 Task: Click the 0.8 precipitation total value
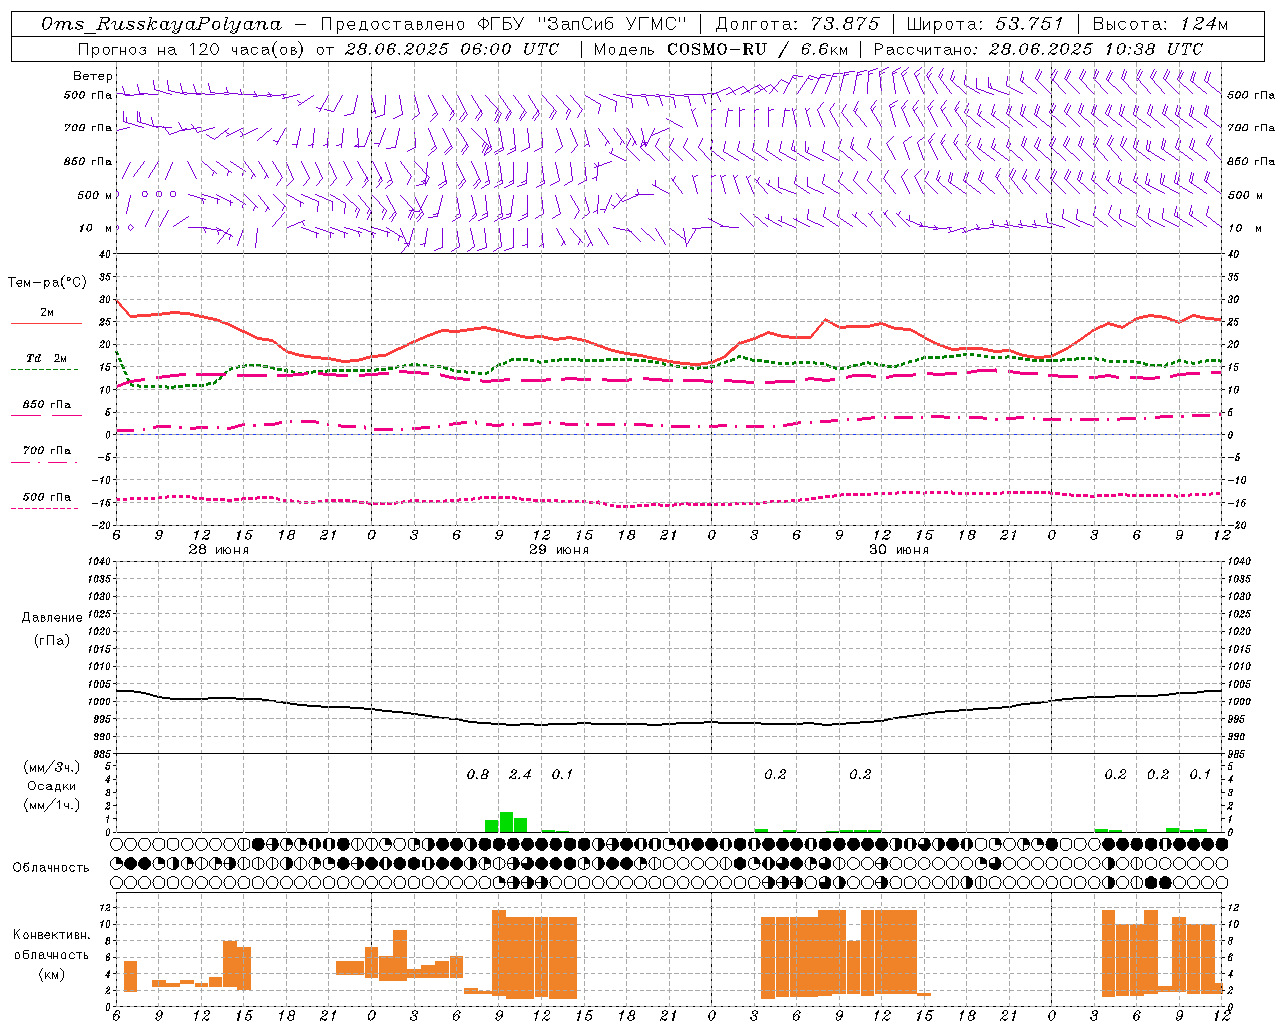pyautogui.click(x=478, y=774)
